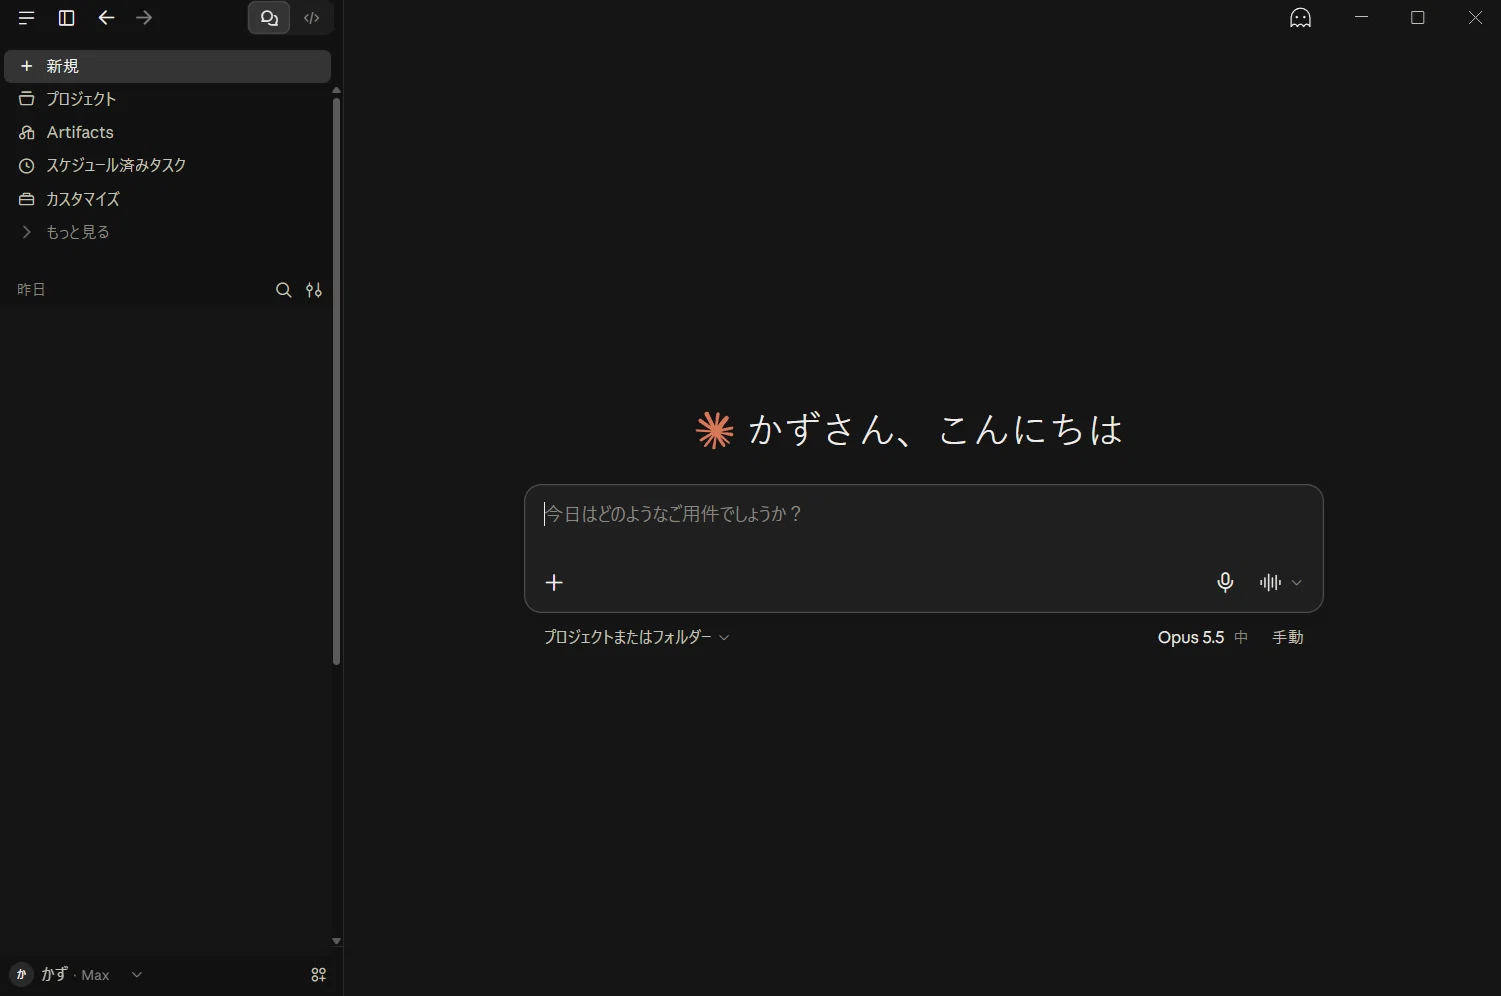
Task: Click the かず user avatar
Action: click(x=21, y=975)
